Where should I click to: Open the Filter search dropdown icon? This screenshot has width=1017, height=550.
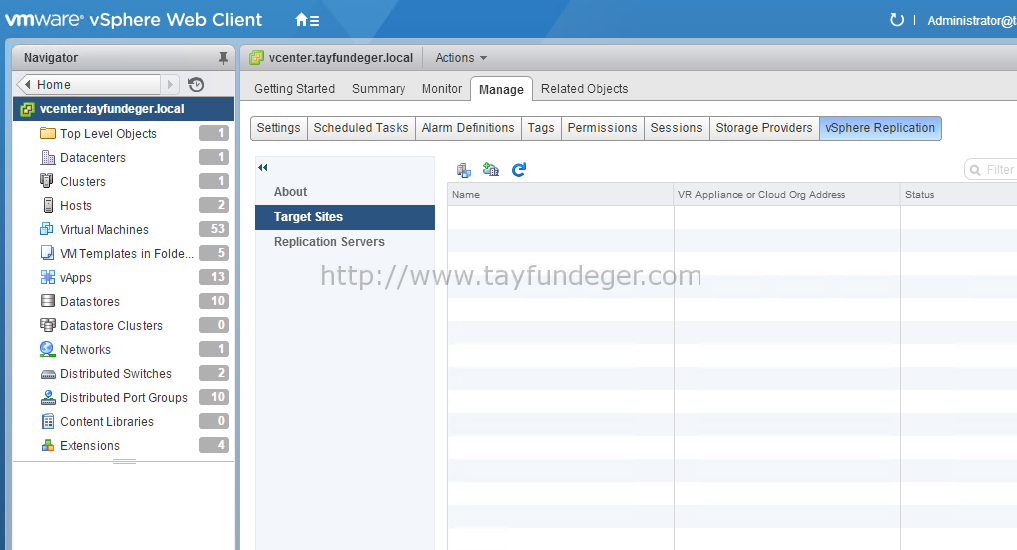[x=975, y=170]
